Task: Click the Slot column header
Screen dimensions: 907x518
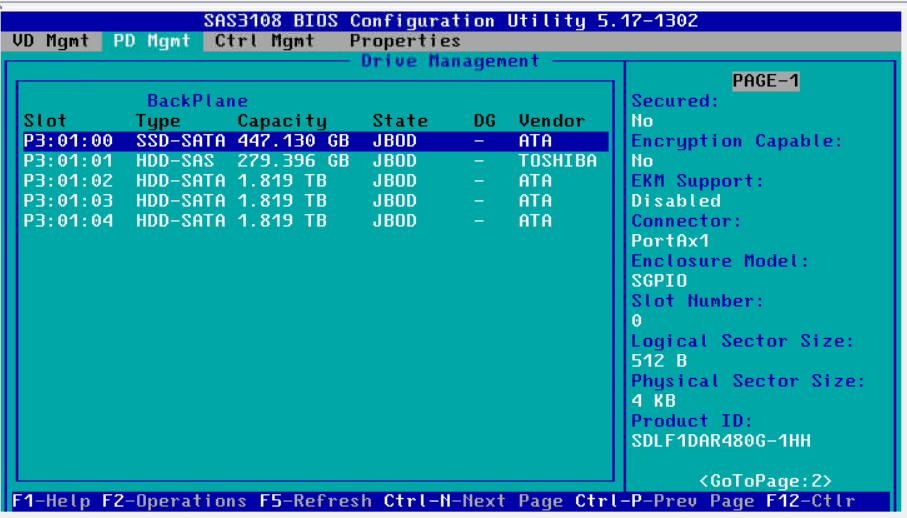Action: coord(45,121)
